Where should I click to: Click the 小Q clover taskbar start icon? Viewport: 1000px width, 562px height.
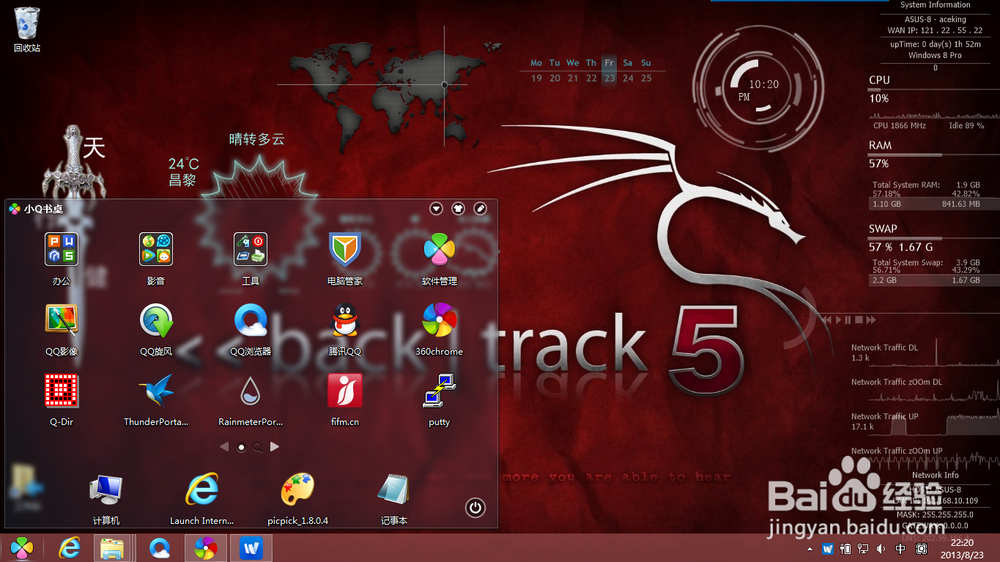pos(22,548)
